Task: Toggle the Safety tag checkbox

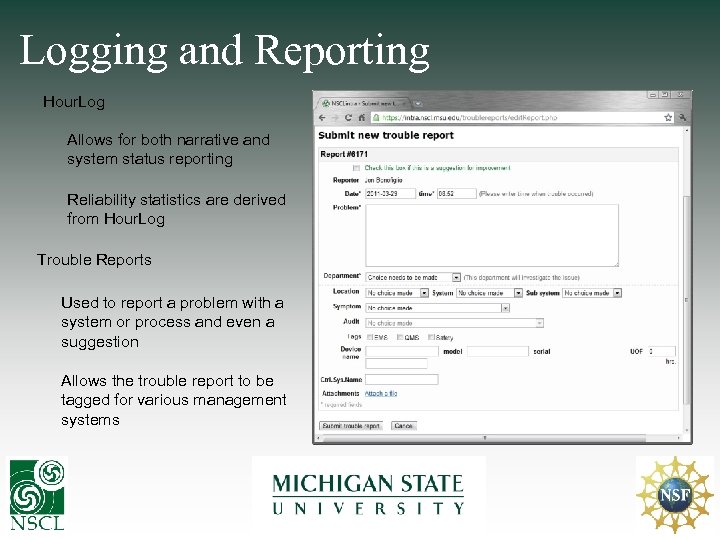Action: [431, 337]
